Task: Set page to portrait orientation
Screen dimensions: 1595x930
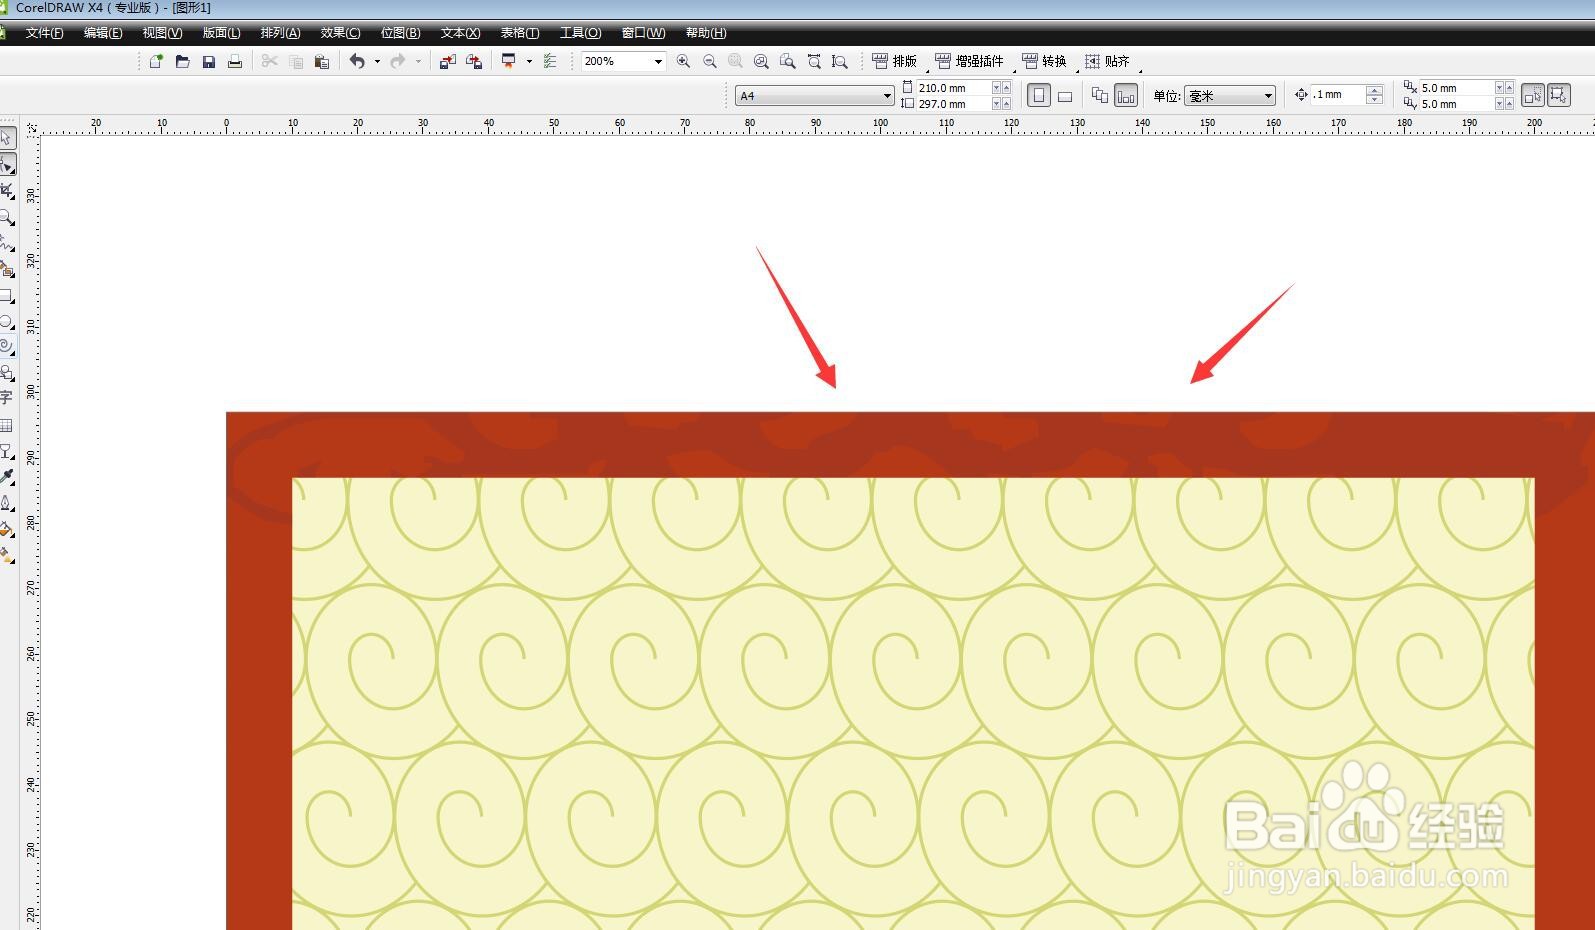Action: click(x=1039, y=95)
